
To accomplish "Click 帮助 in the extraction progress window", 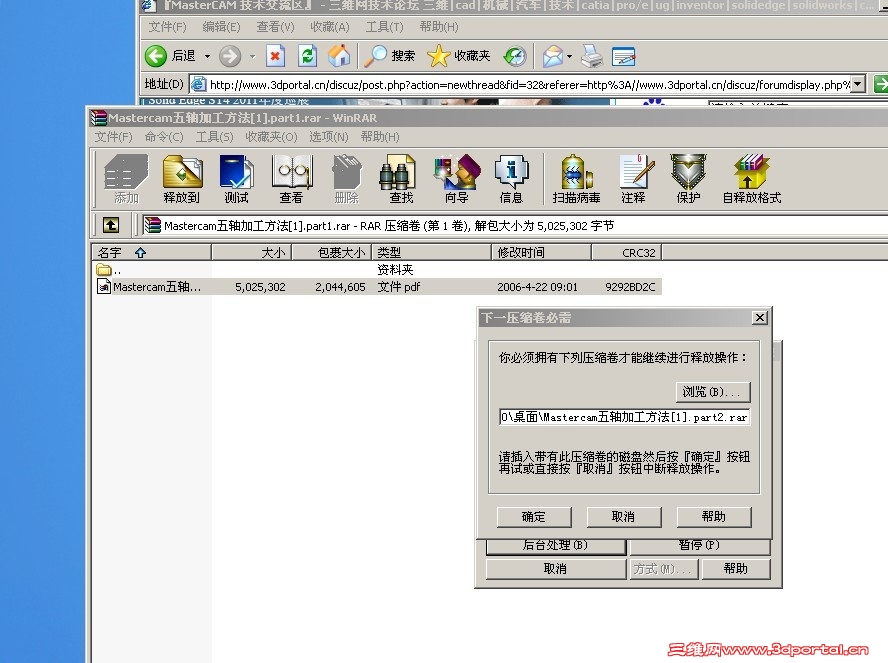I will click(x=736, y=569).
